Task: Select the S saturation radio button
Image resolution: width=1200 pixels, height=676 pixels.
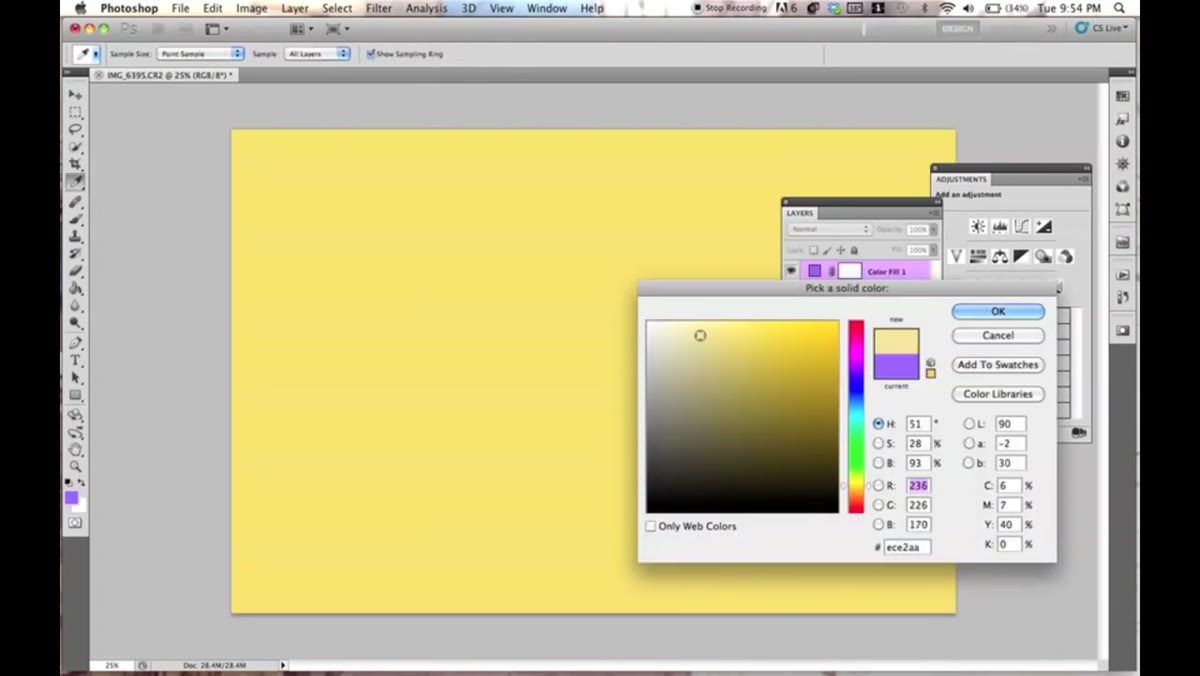Action: 878,443
